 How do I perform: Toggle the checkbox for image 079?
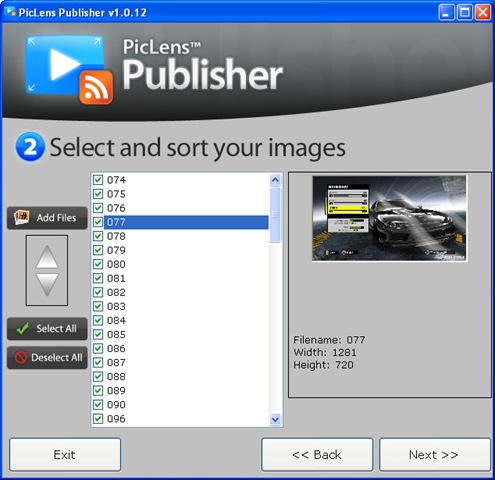point(98,250)
